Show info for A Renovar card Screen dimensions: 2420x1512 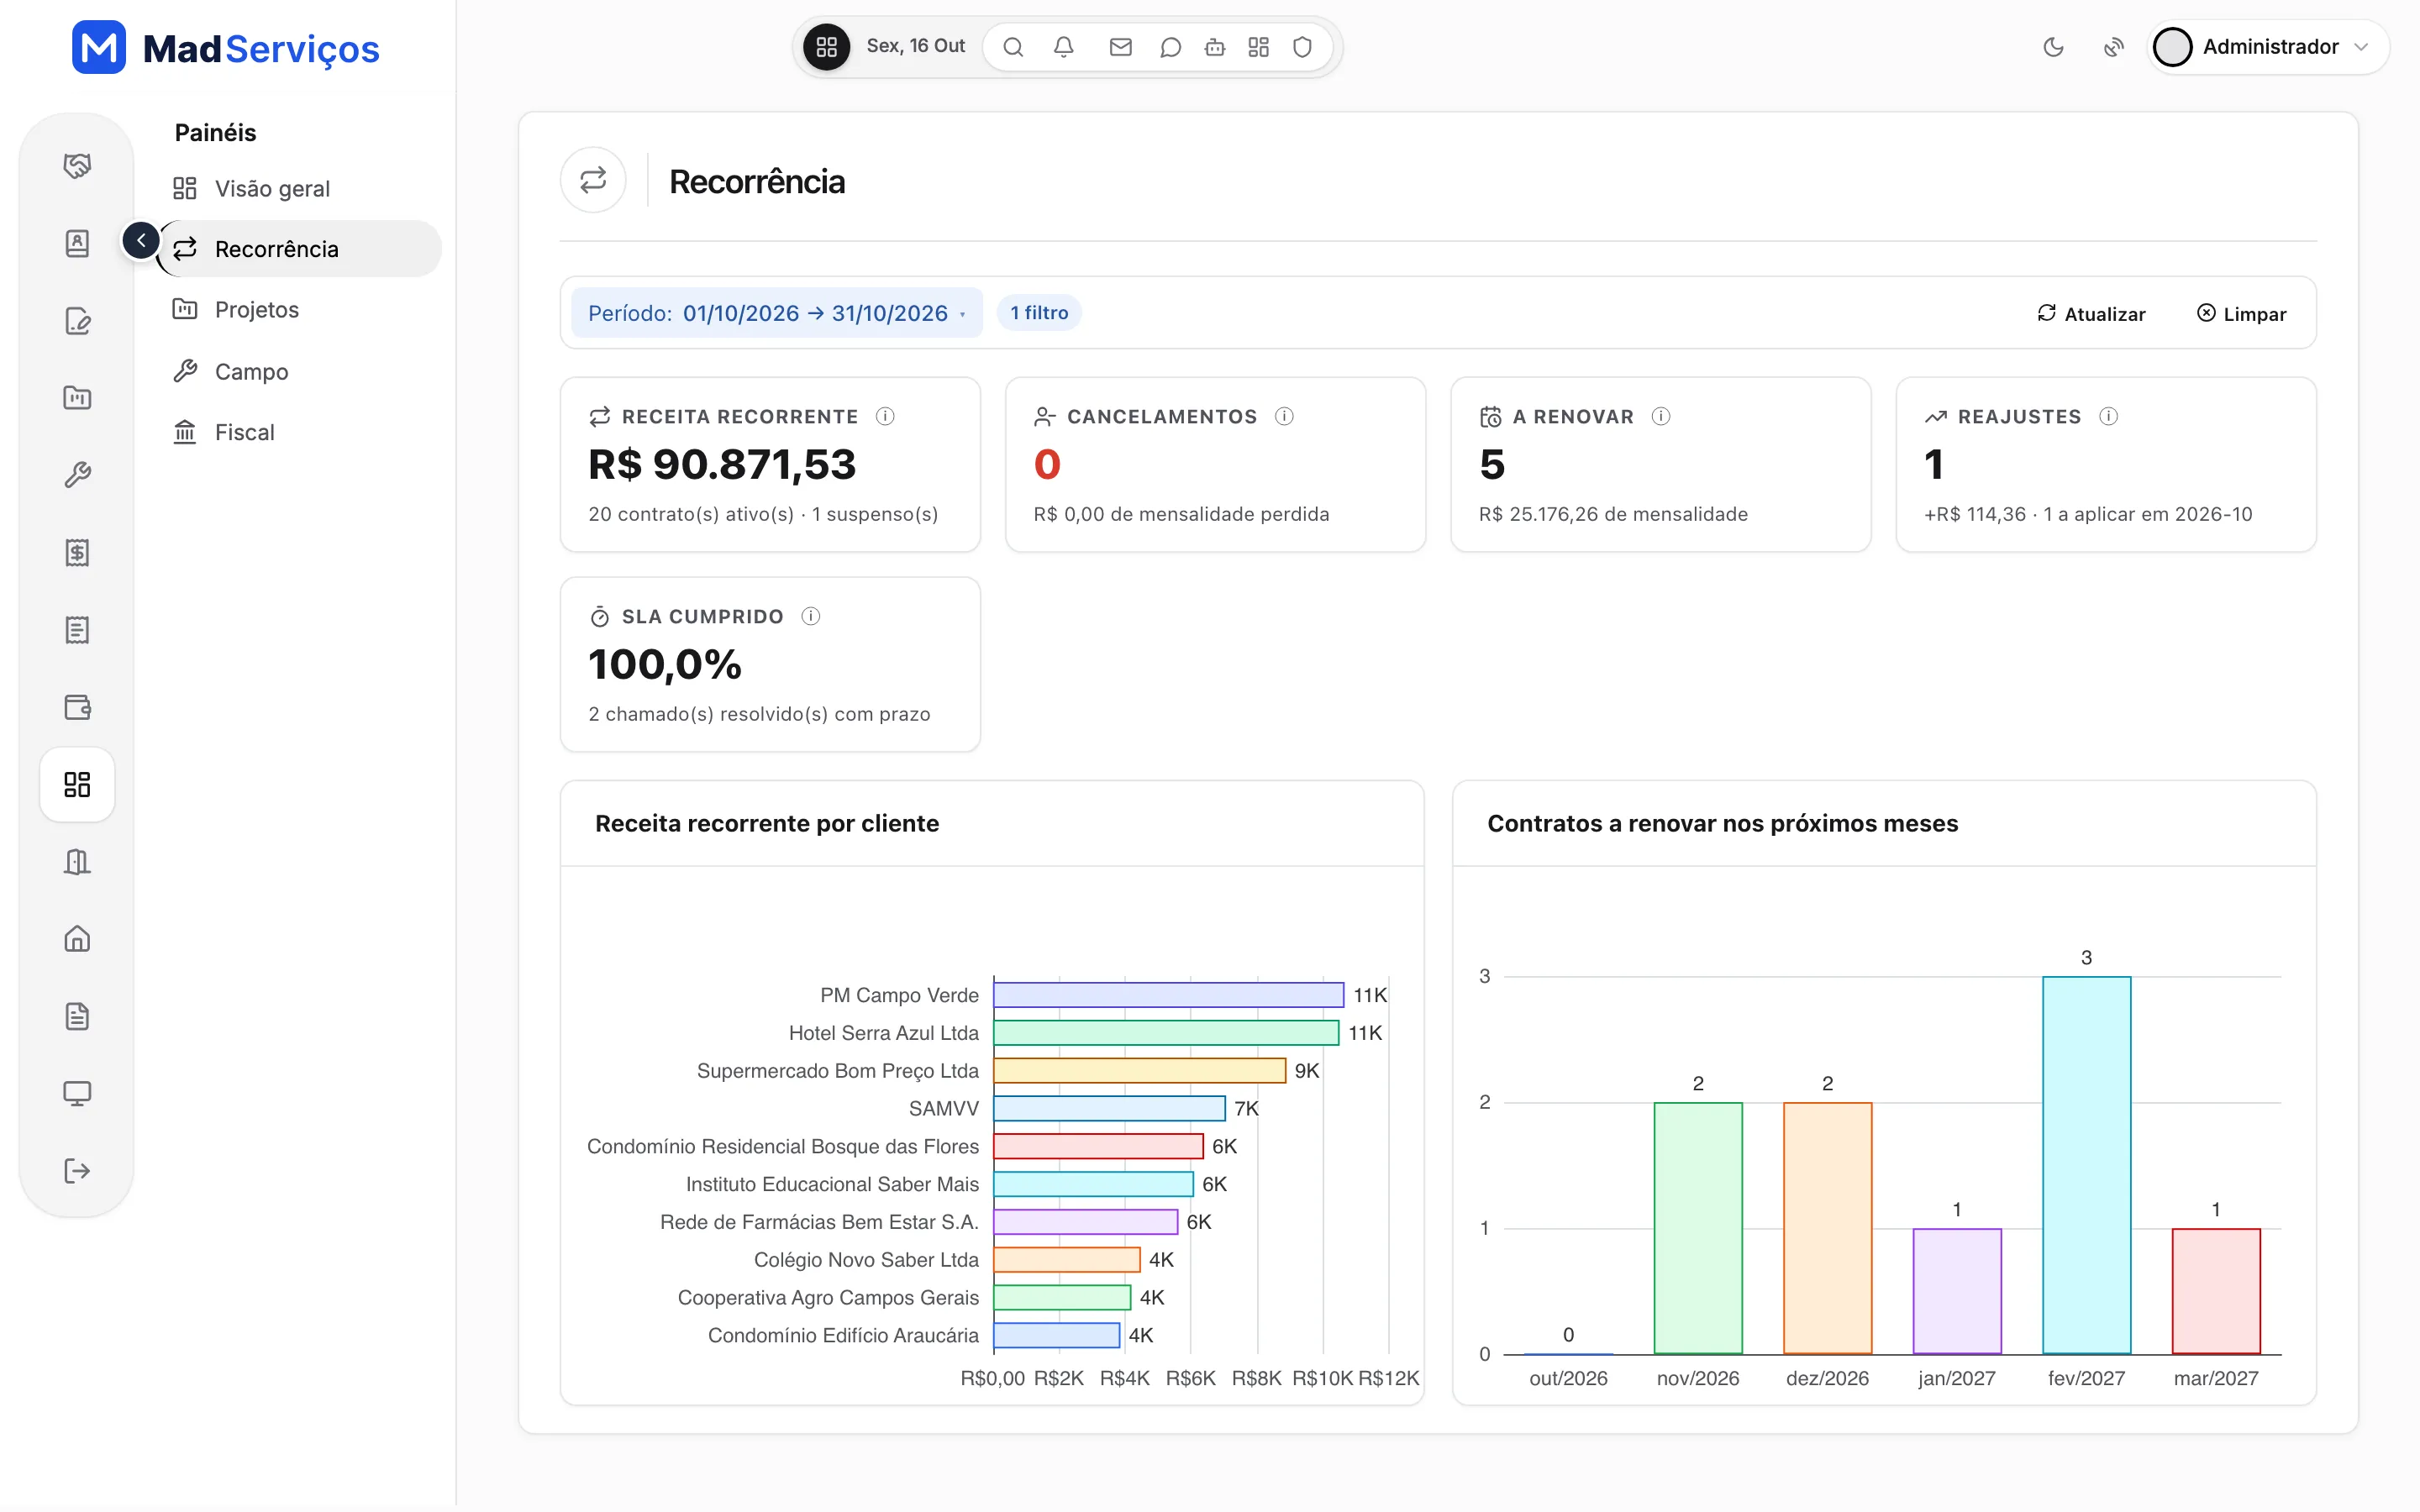click(1661, 416)
